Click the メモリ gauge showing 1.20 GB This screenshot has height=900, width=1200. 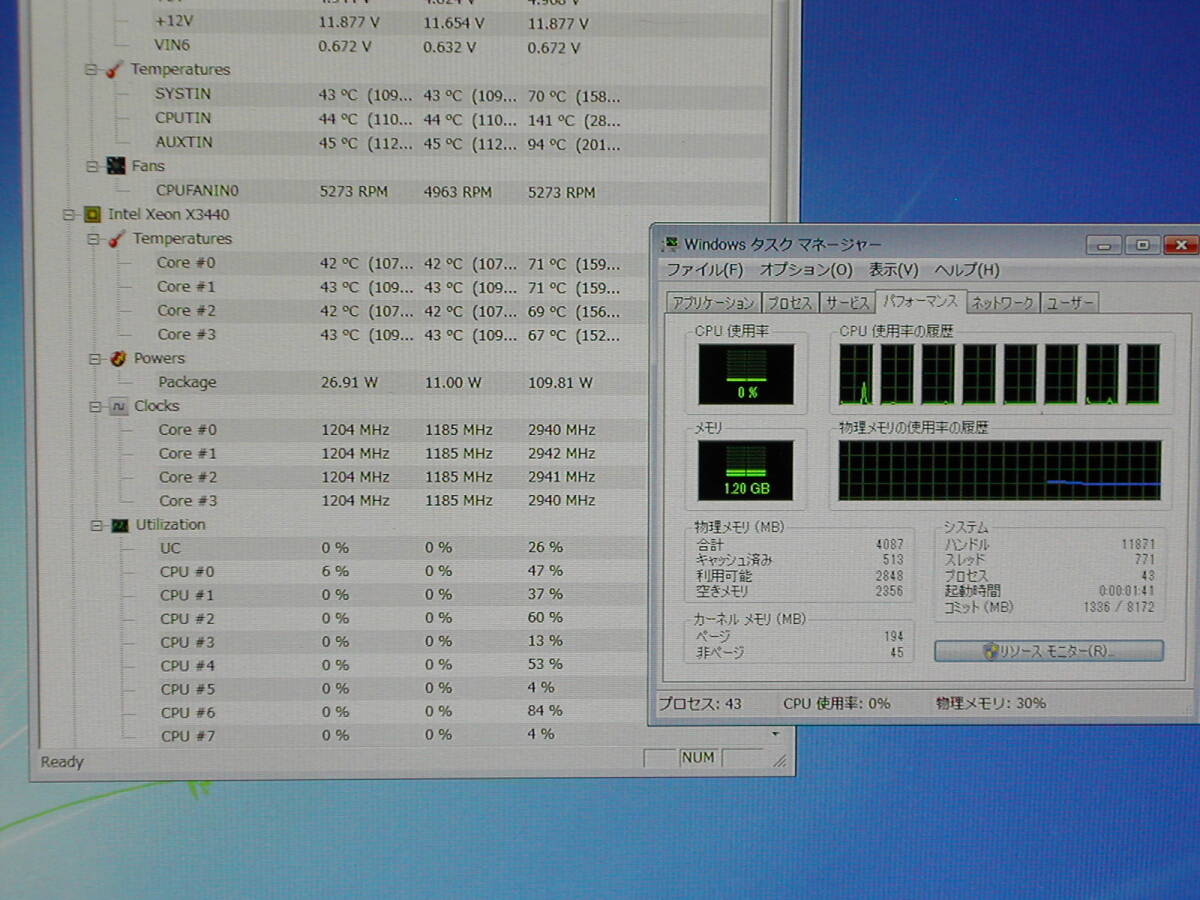(746, 471)
